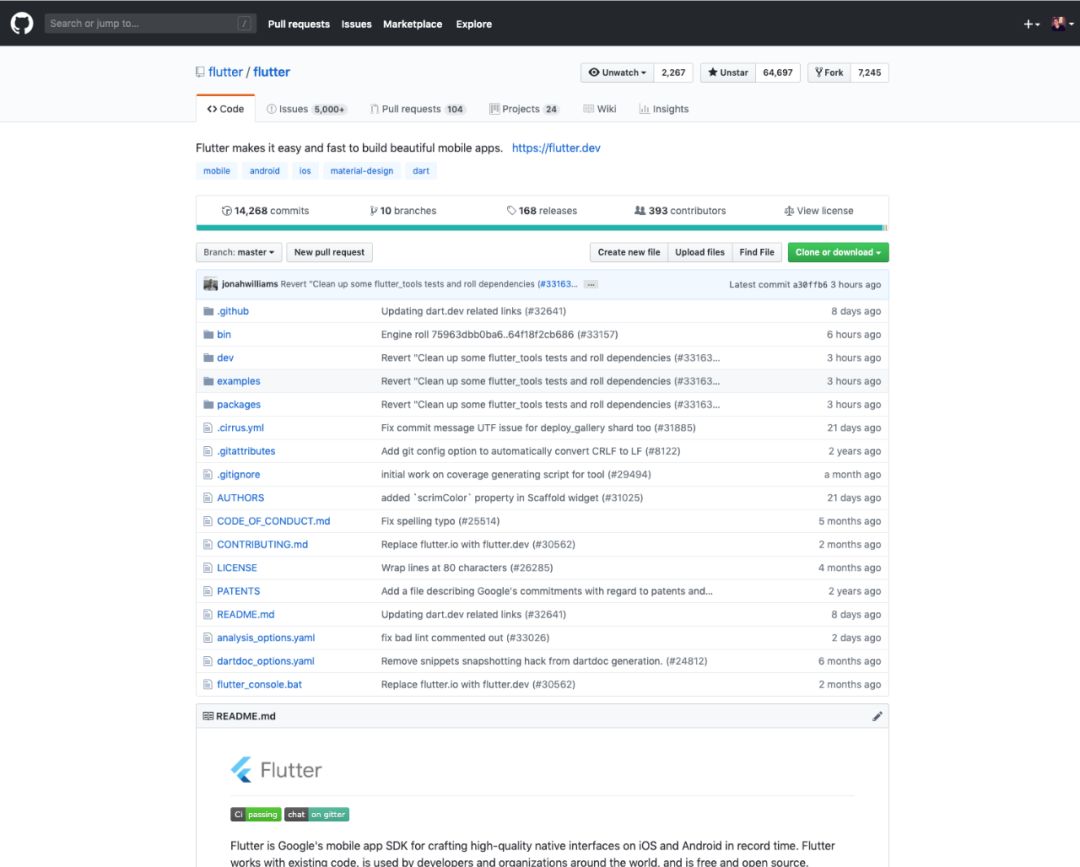Click jonahwilliams' avatar in the latest commit
The width and height of the screenshot is (1080, 867).
(210, 284)
